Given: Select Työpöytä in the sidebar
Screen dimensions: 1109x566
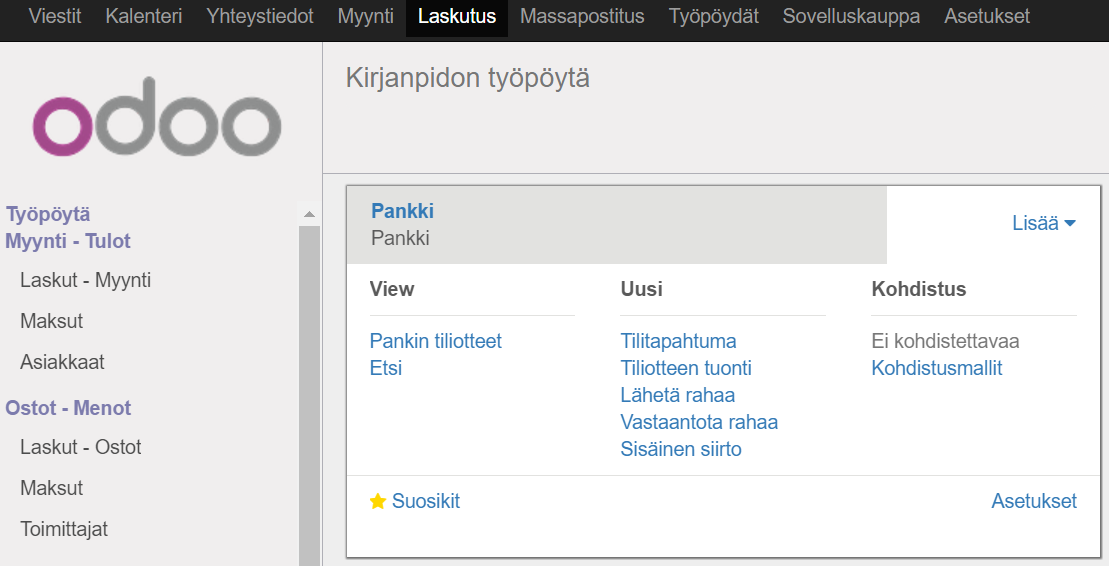Looking at the screenshot, I should (x=48, y=214).
